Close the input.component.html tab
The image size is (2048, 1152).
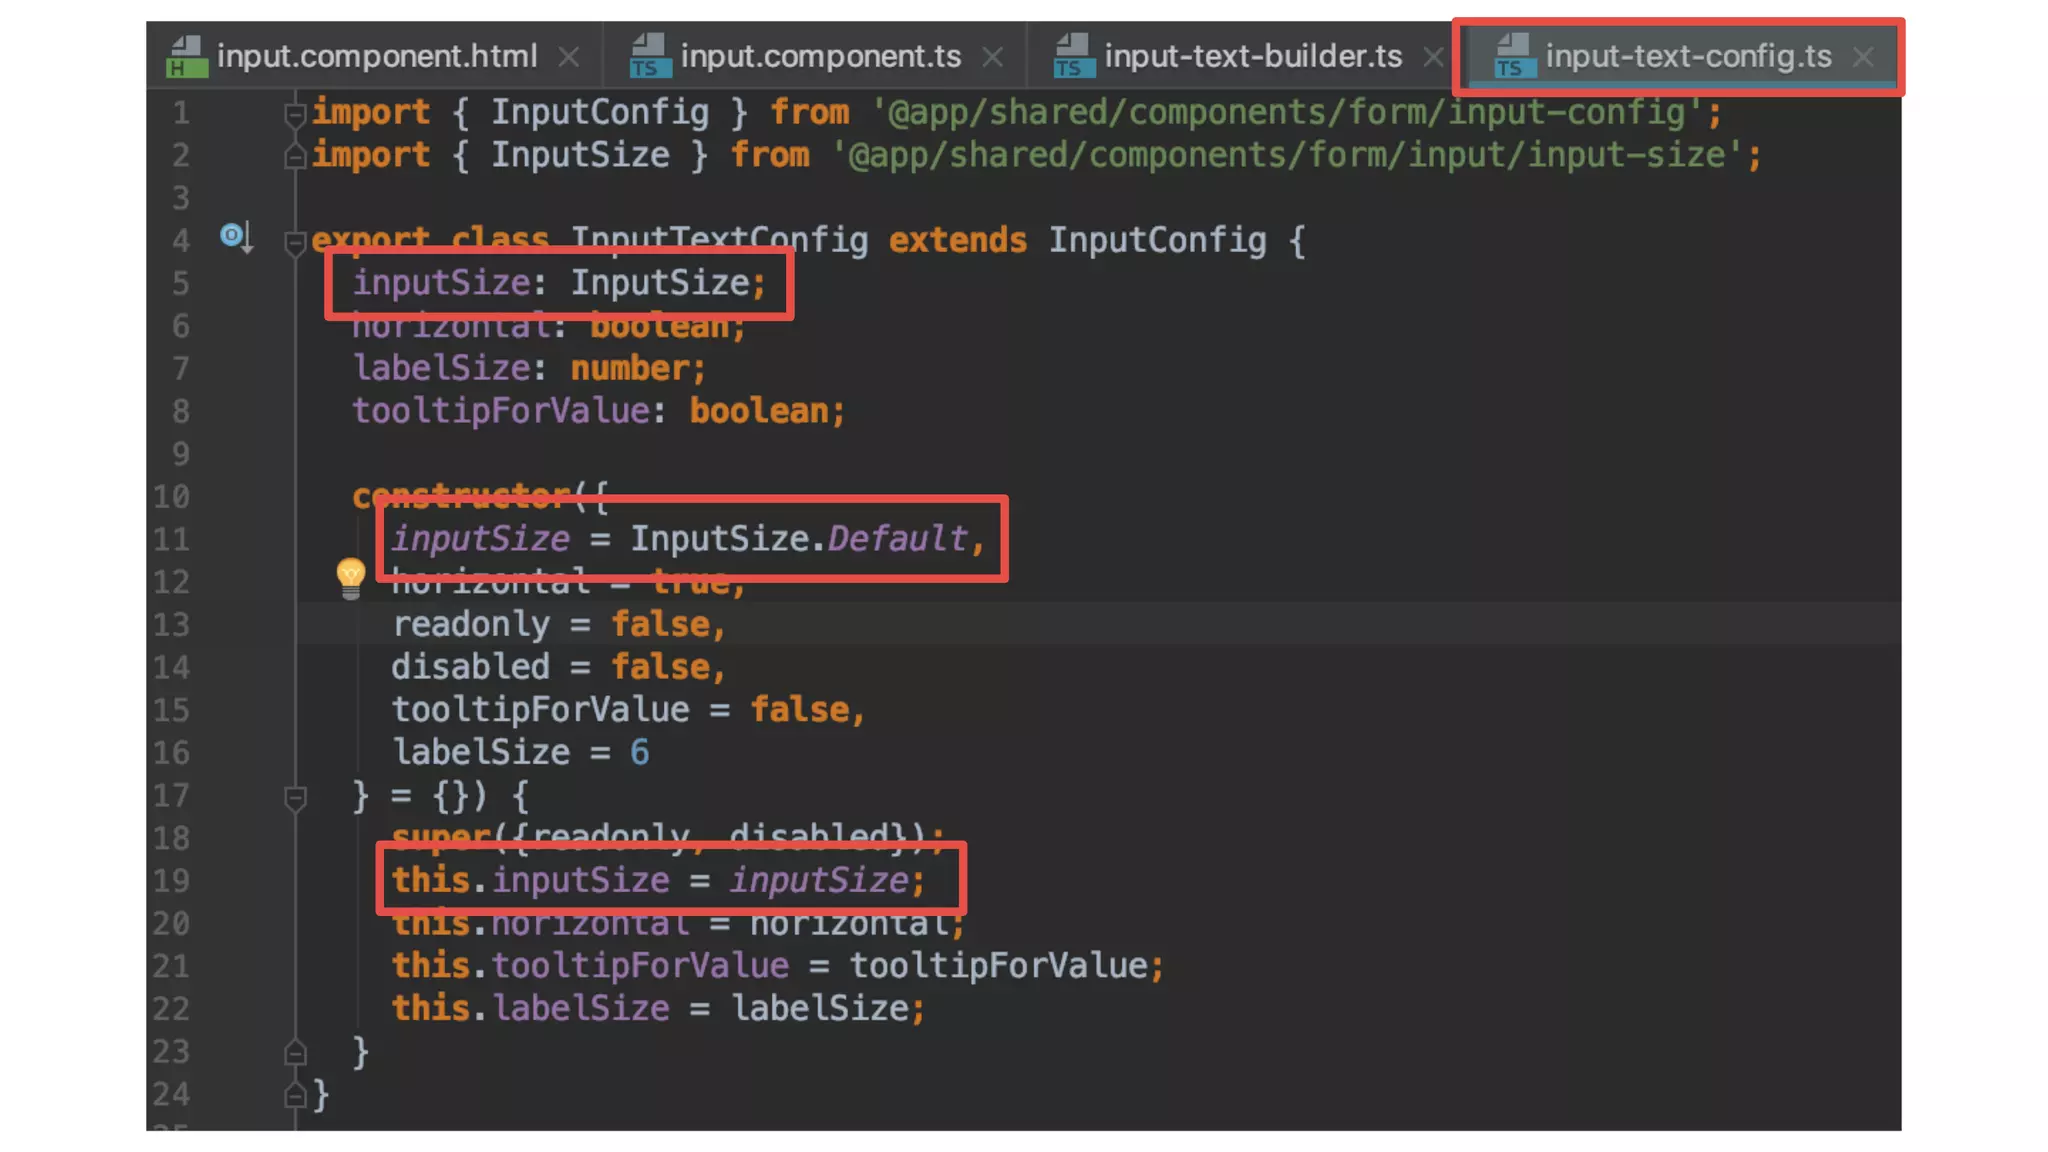569,57
